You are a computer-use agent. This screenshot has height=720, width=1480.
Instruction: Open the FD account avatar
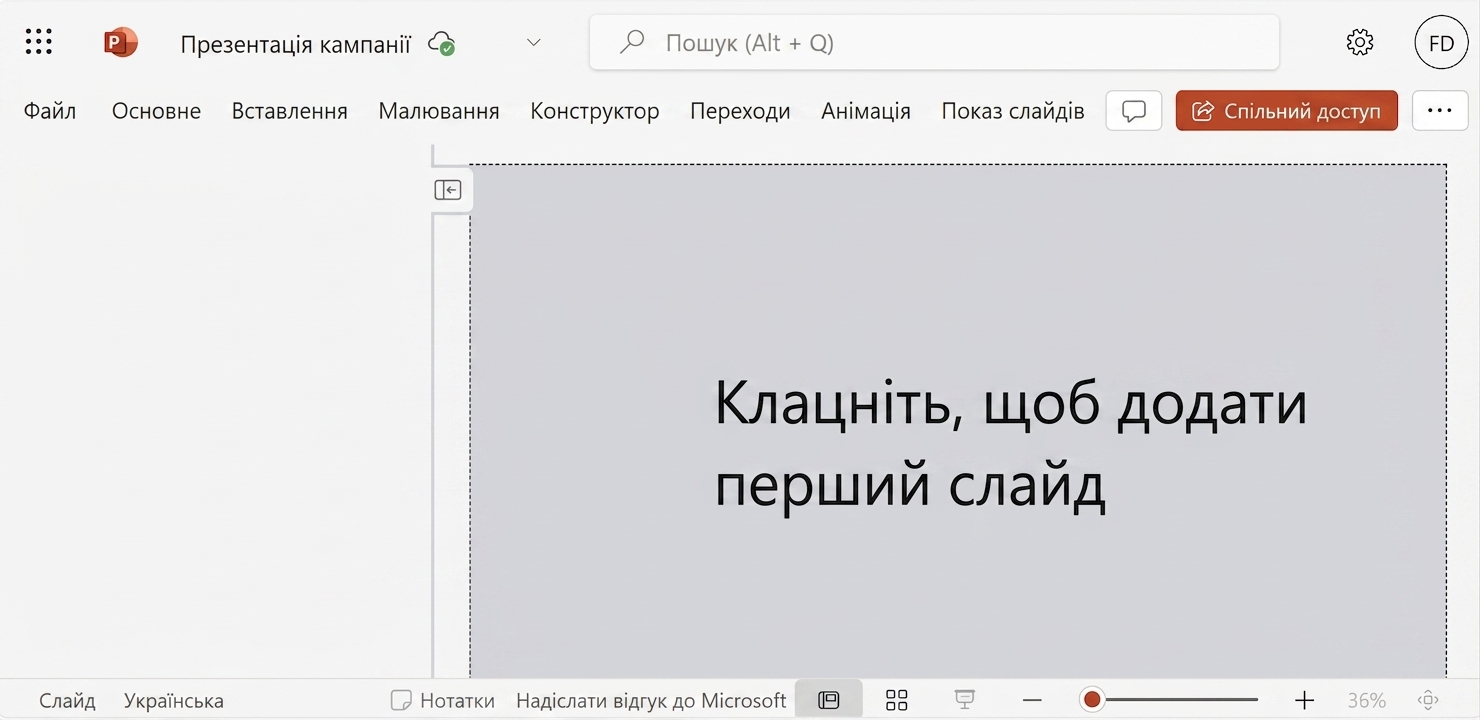coord(1441,43)
